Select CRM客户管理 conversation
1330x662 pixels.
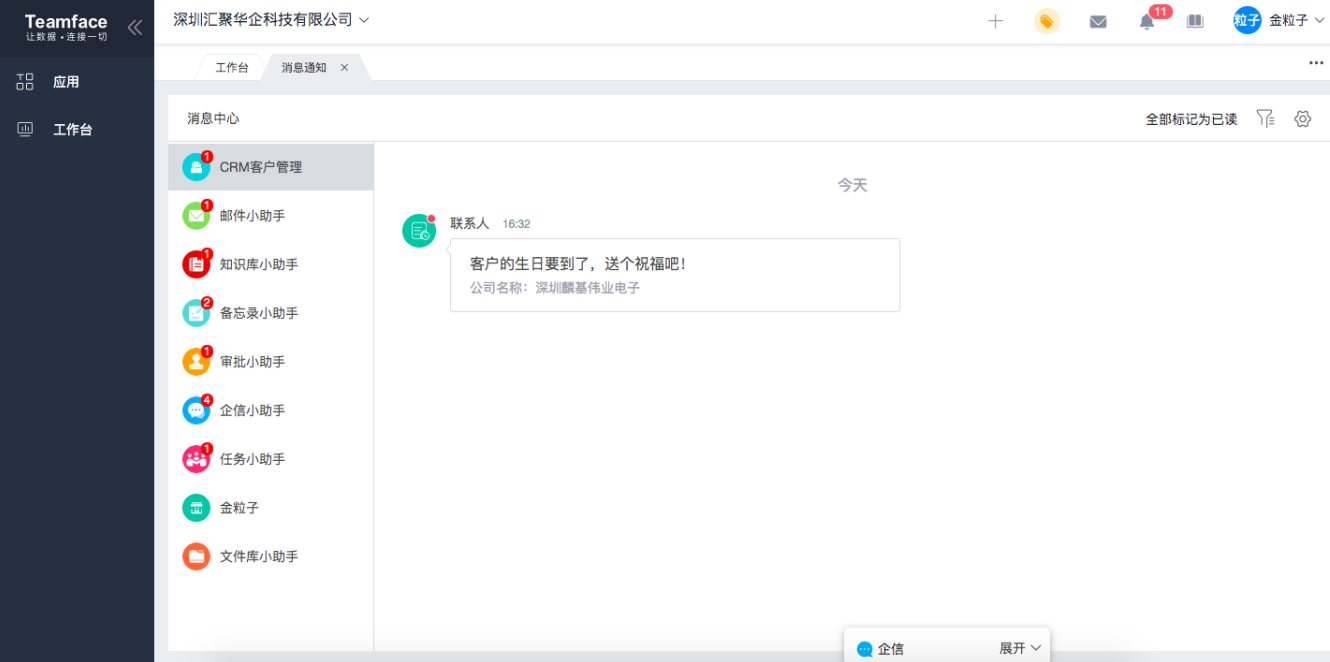coord(271,167)
